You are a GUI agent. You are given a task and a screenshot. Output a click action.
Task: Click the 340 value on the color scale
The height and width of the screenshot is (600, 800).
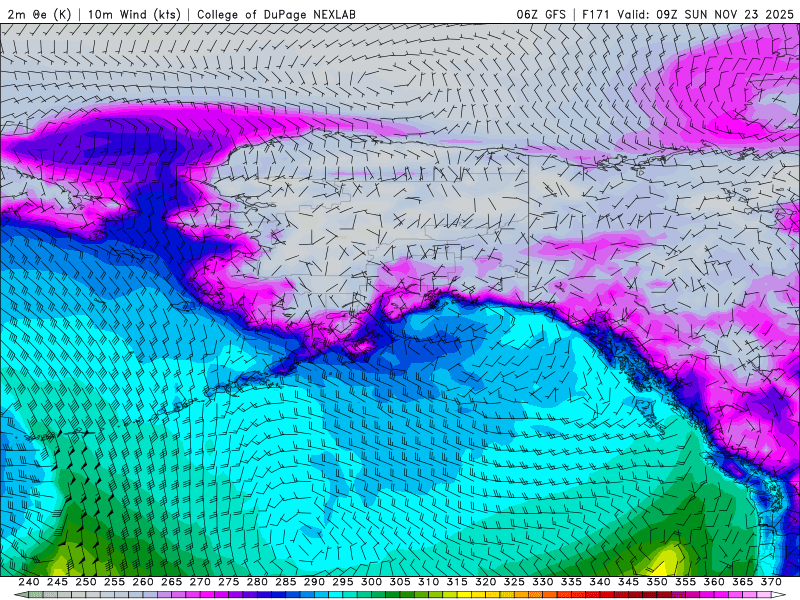pyautogui.click(x=600, y=582)
